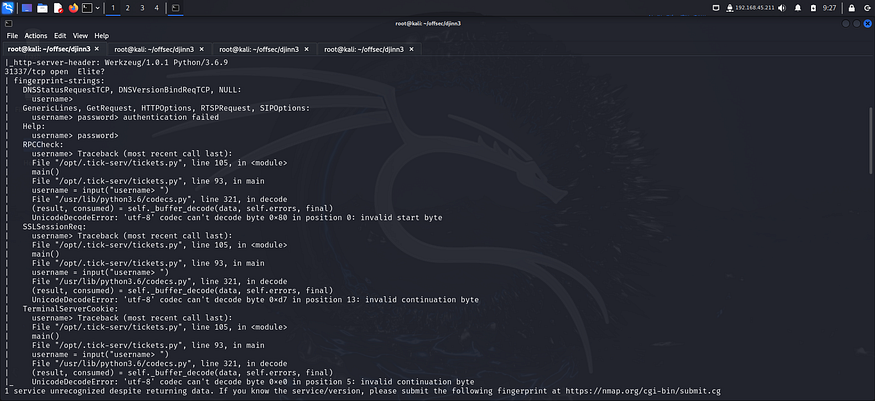Open the File menu
Image resolution: width=875 pixels, height=401 pixels.
click(12, 36)
